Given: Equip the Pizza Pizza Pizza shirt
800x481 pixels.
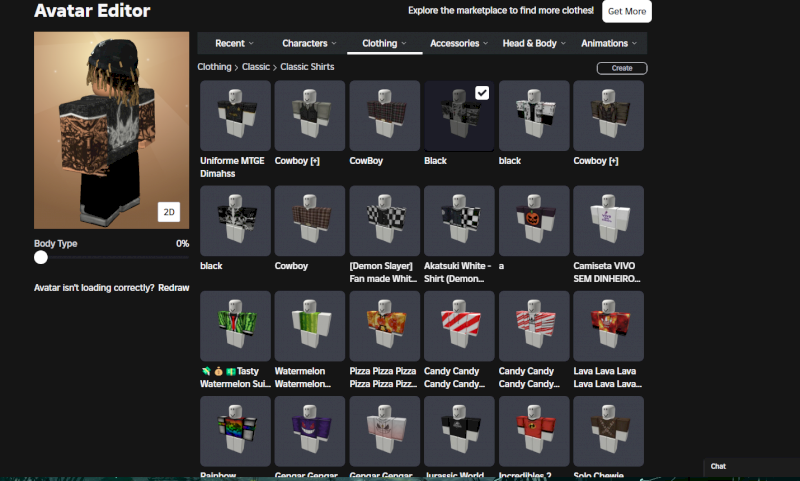Looking at the screenshot, I should (384, 326).
